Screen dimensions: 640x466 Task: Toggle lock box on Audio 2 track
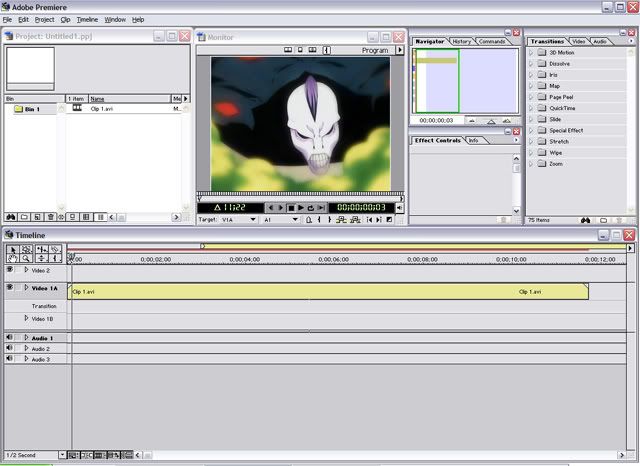click(x=18, y=348)
